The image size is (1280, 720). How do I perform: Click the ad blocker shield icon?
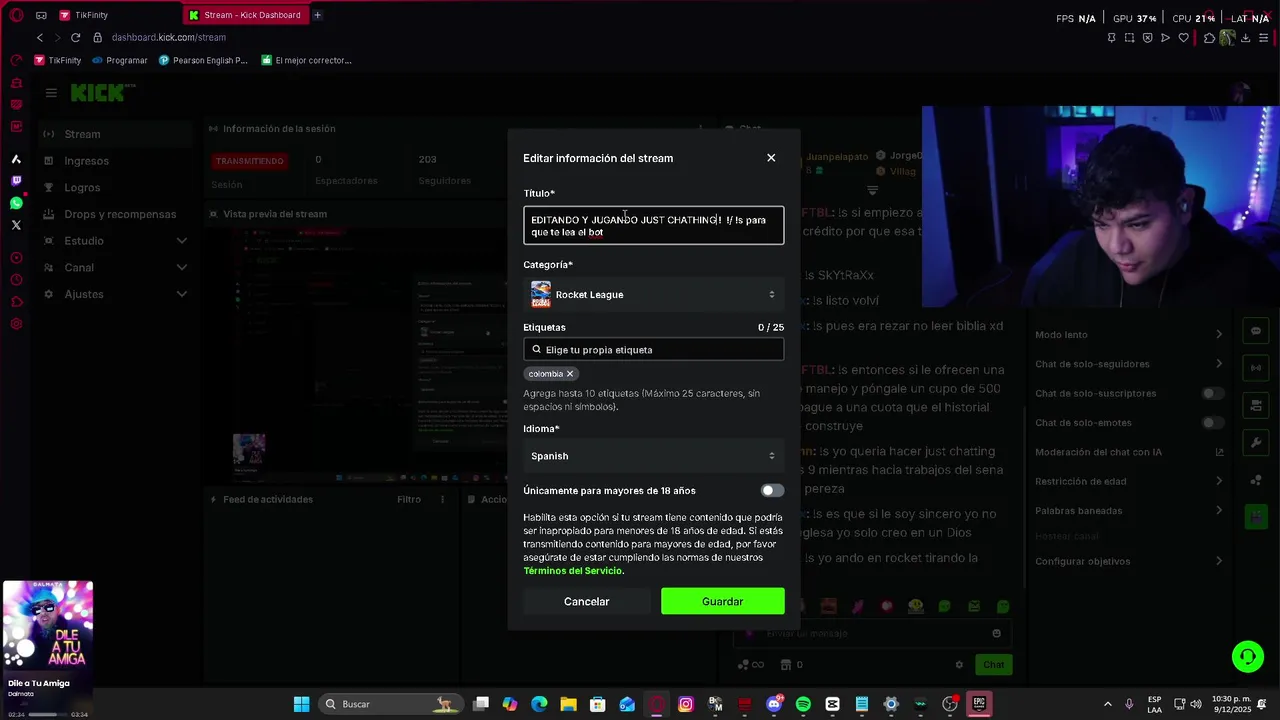pyautogui.click(x=1148, y=38)
